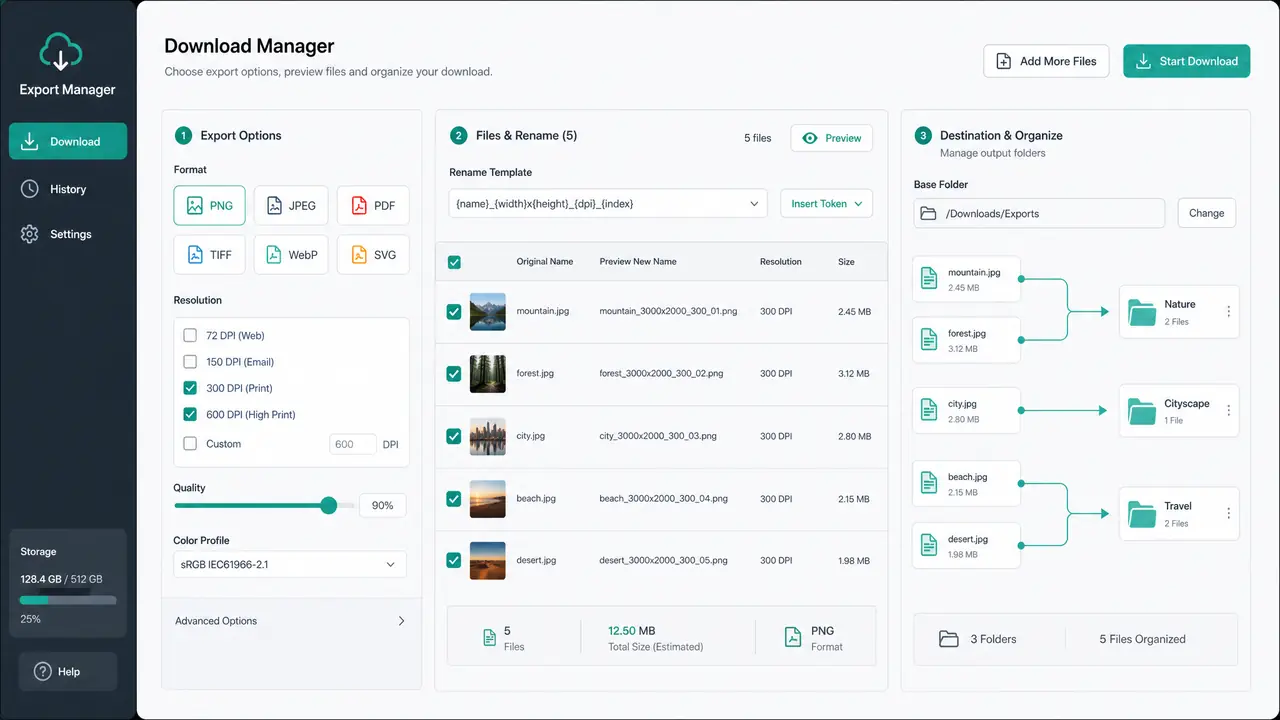The width and height of the screenshot is (1280, 720).
Task: Open the Nature folder options menu
Action: 1228,312
